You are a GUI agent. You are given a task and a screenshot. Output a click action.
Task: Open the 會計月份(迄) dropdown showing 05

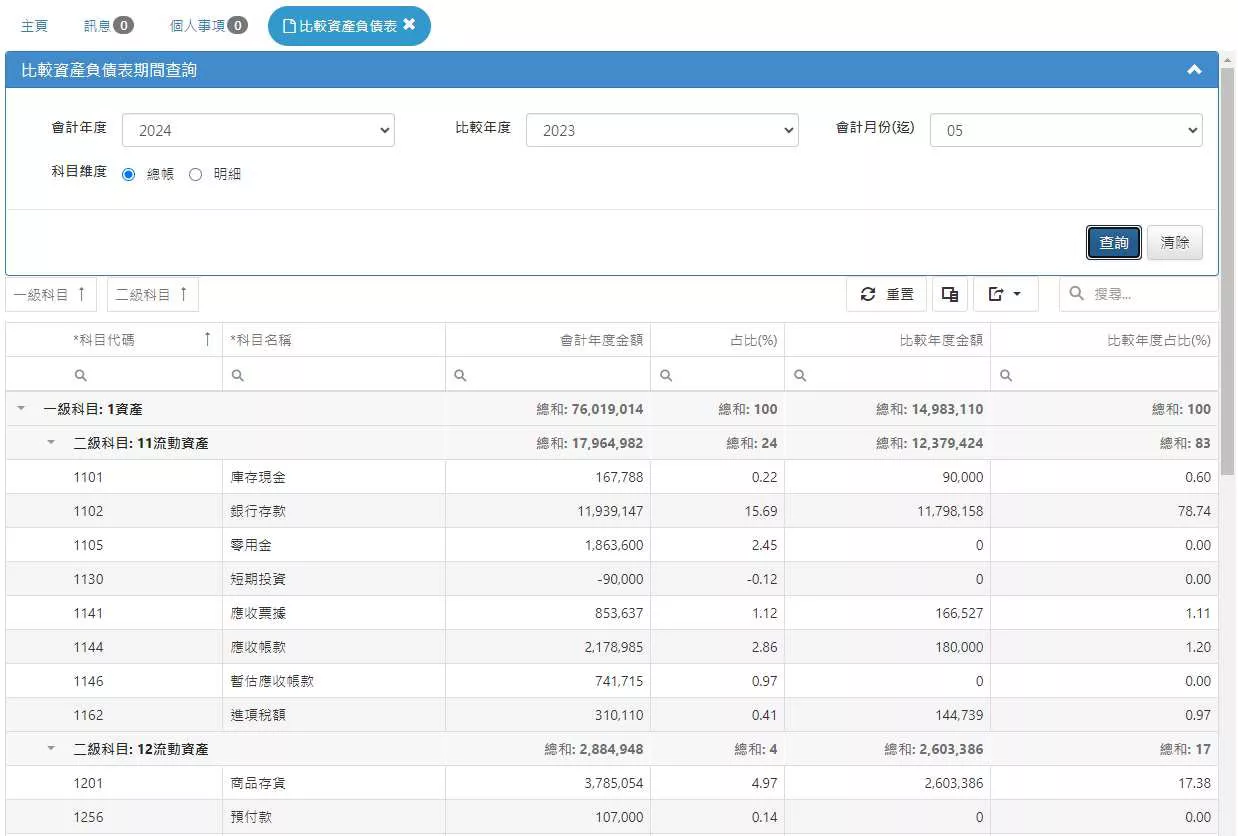point(1066,130)
